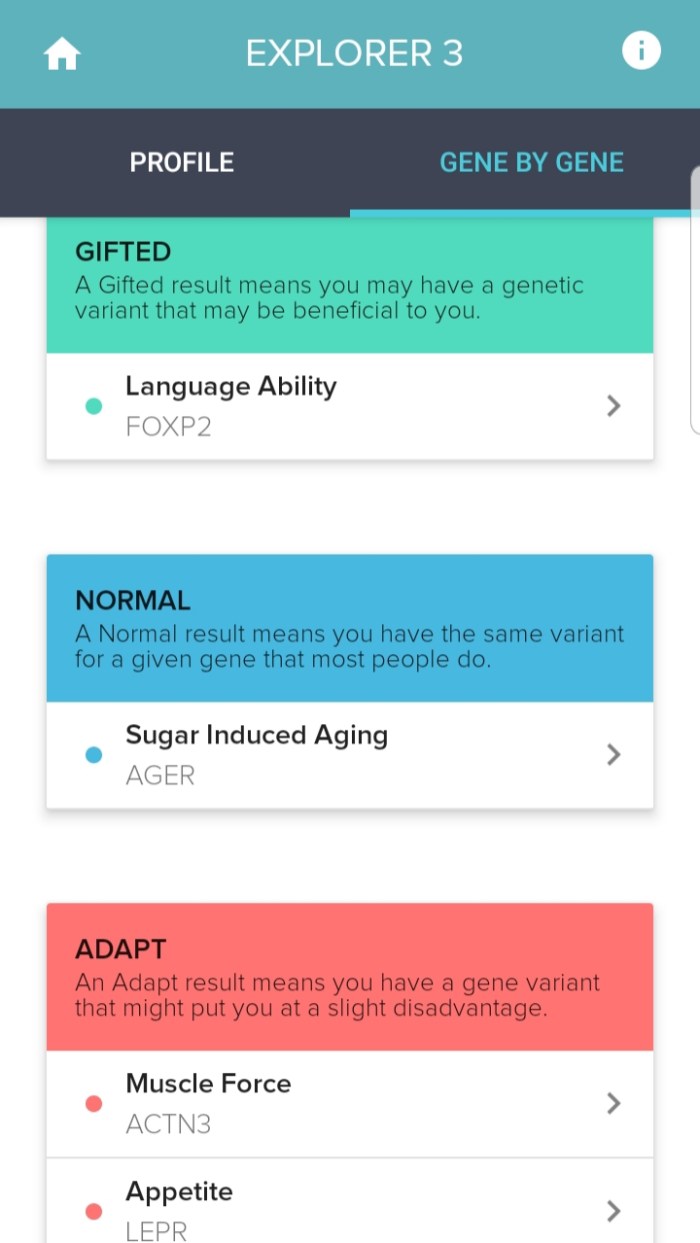700x1243 pixels.
Task: Click the green Gifted category header
Action: coord(350,283)
